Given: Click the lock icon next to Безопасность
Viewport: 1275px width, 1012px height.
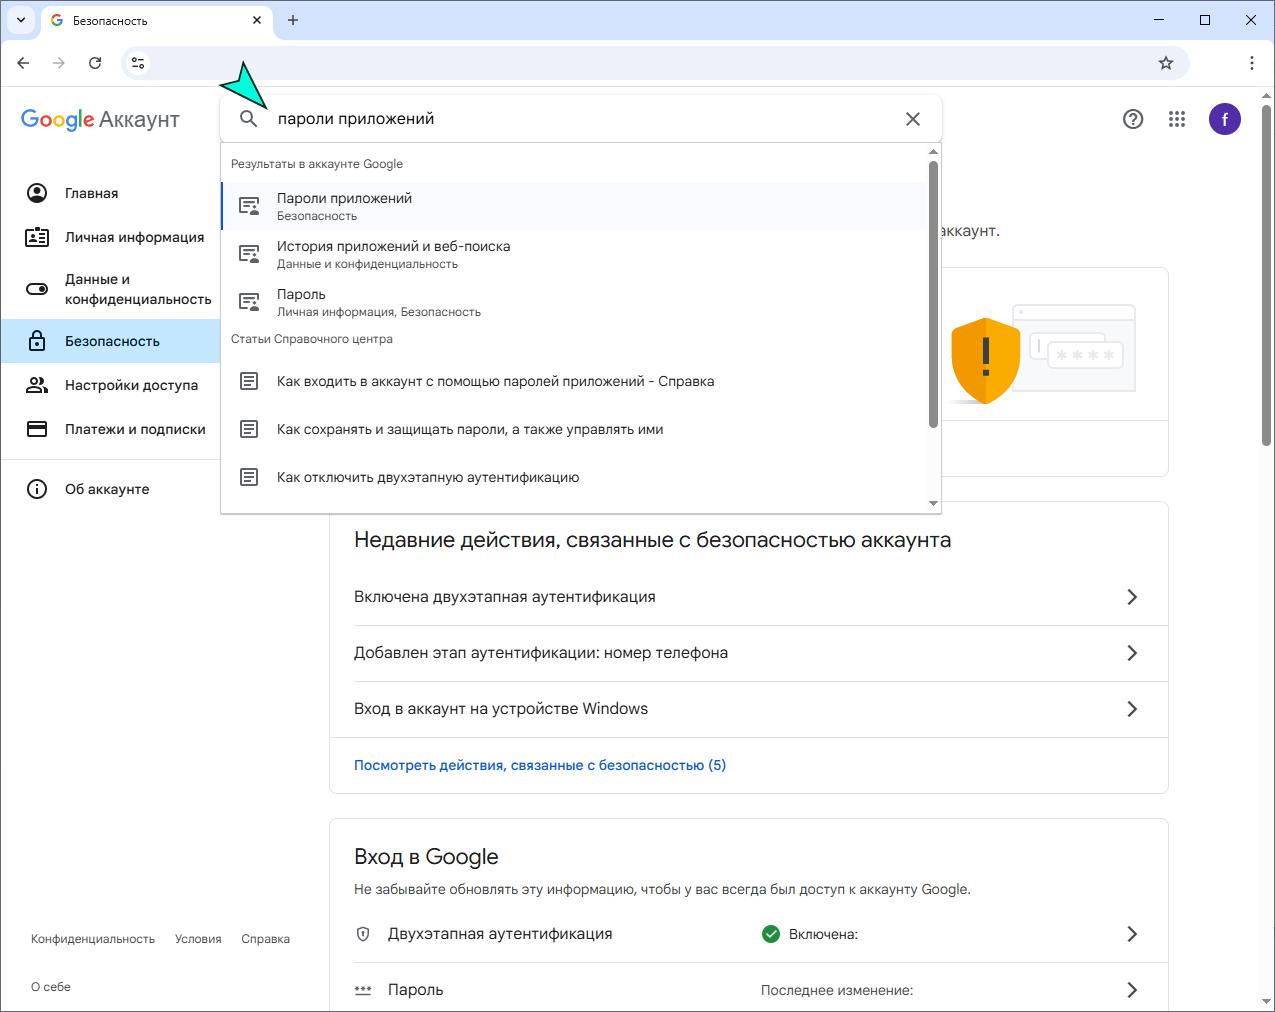Looking at the screenshot, I should 37,340.
